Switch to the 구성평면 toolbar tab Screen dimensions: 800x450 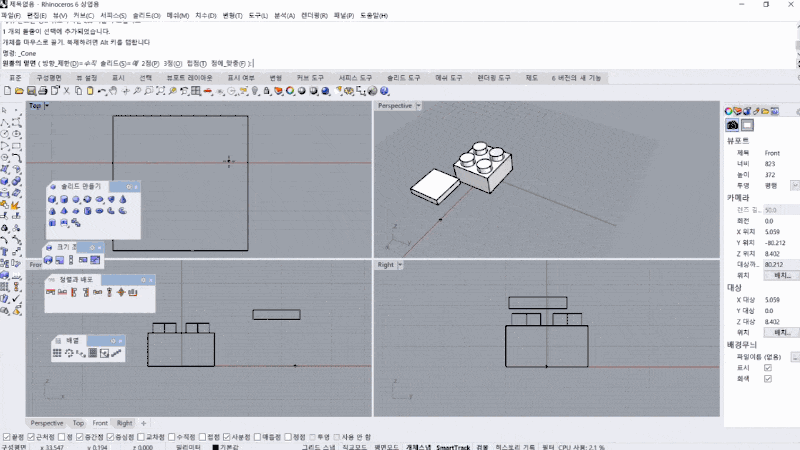pos(49,78)
